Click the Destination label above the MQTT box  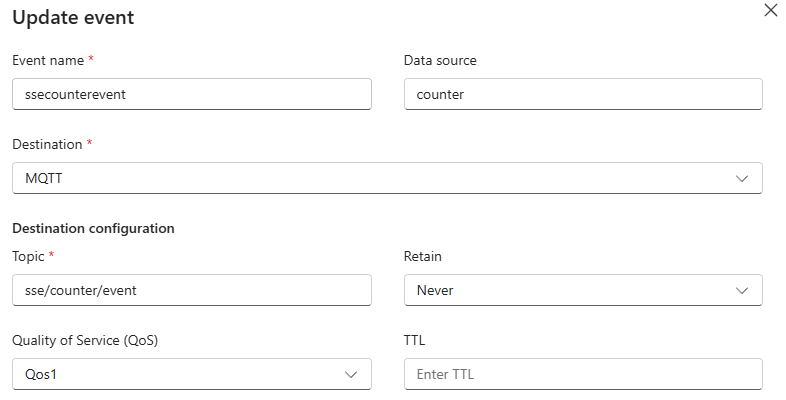tap(47, 145)
